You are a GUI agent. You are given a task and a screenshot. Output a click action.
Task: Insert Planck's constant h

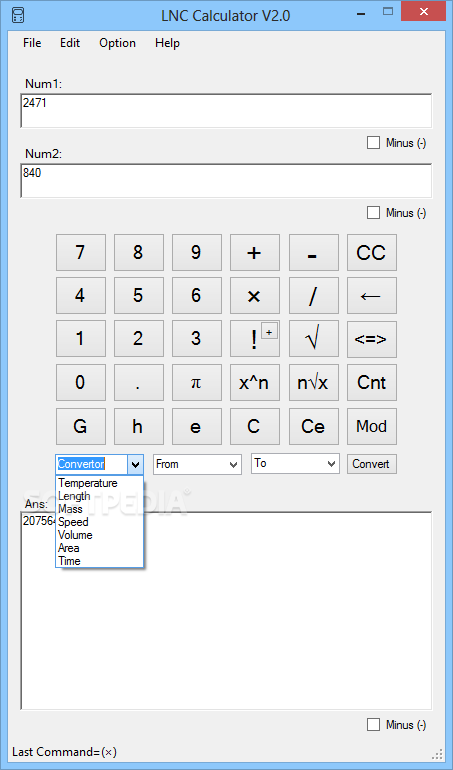coord(139,426)
